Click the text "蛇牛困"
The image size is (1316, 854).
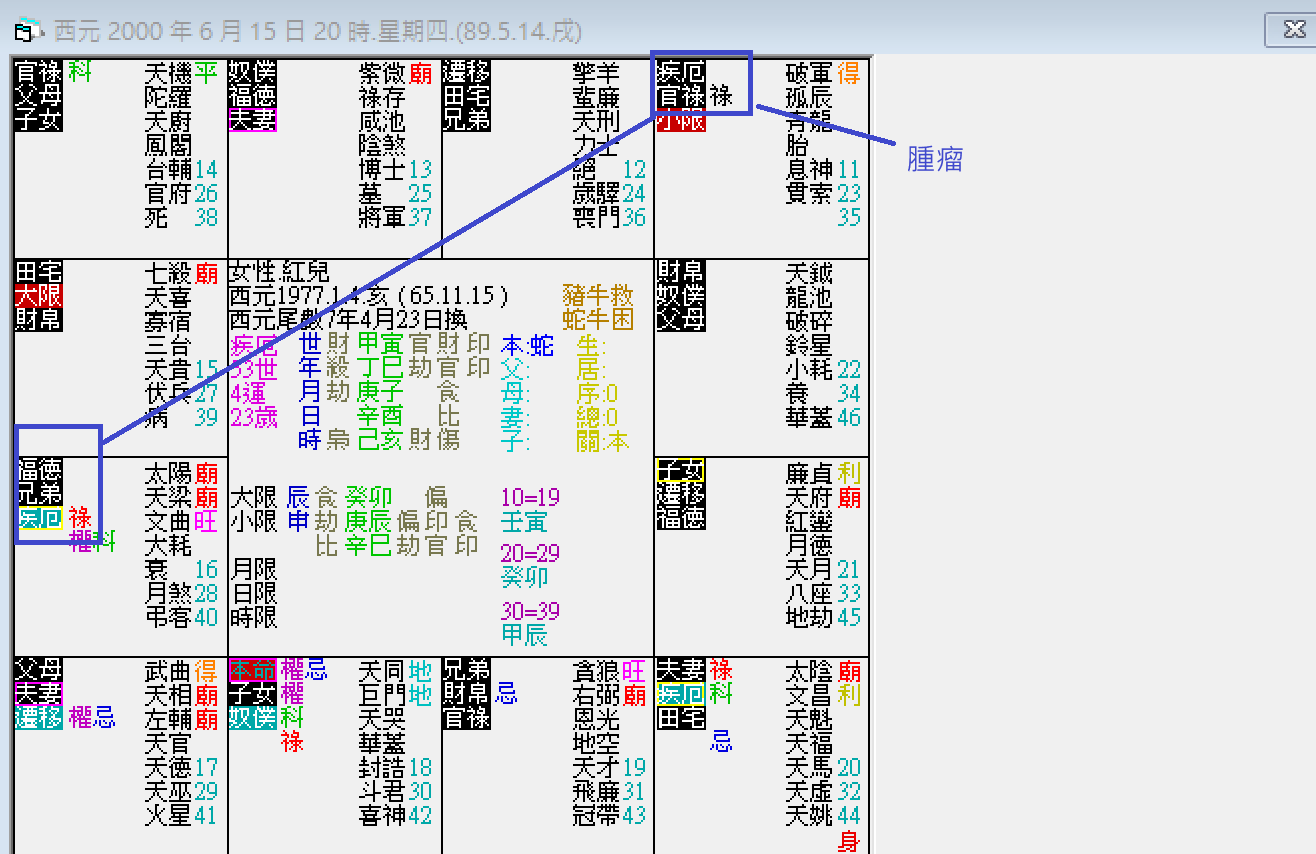point(598,320)
